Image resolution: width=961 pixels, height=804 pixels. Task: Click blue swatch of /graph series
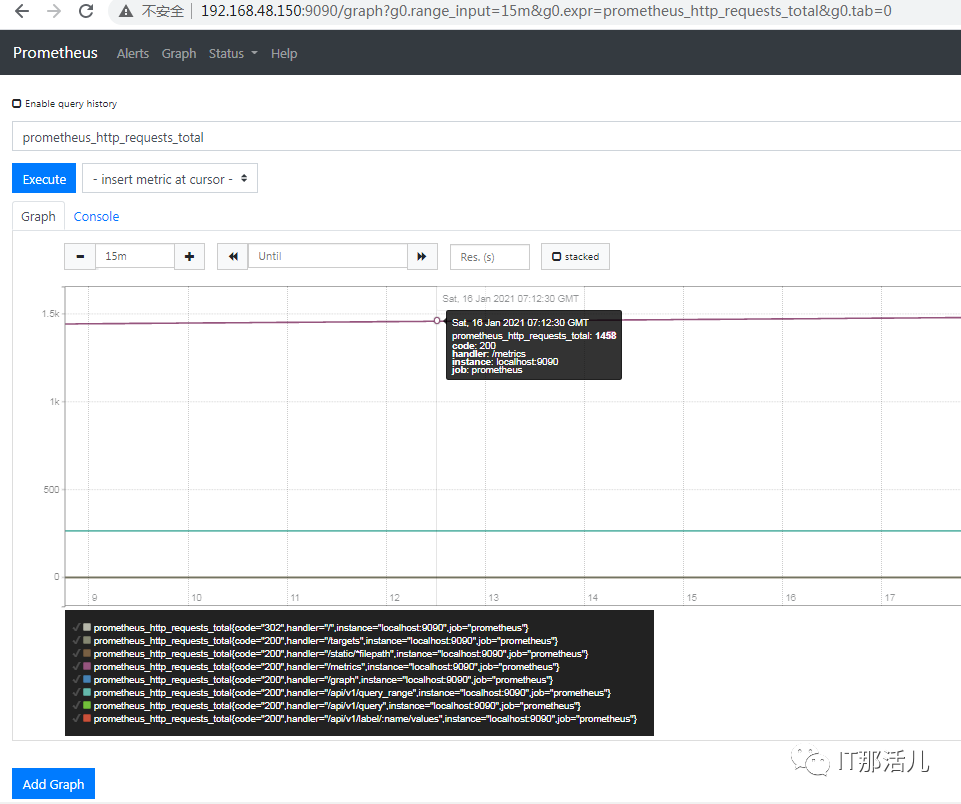point(87,679)
